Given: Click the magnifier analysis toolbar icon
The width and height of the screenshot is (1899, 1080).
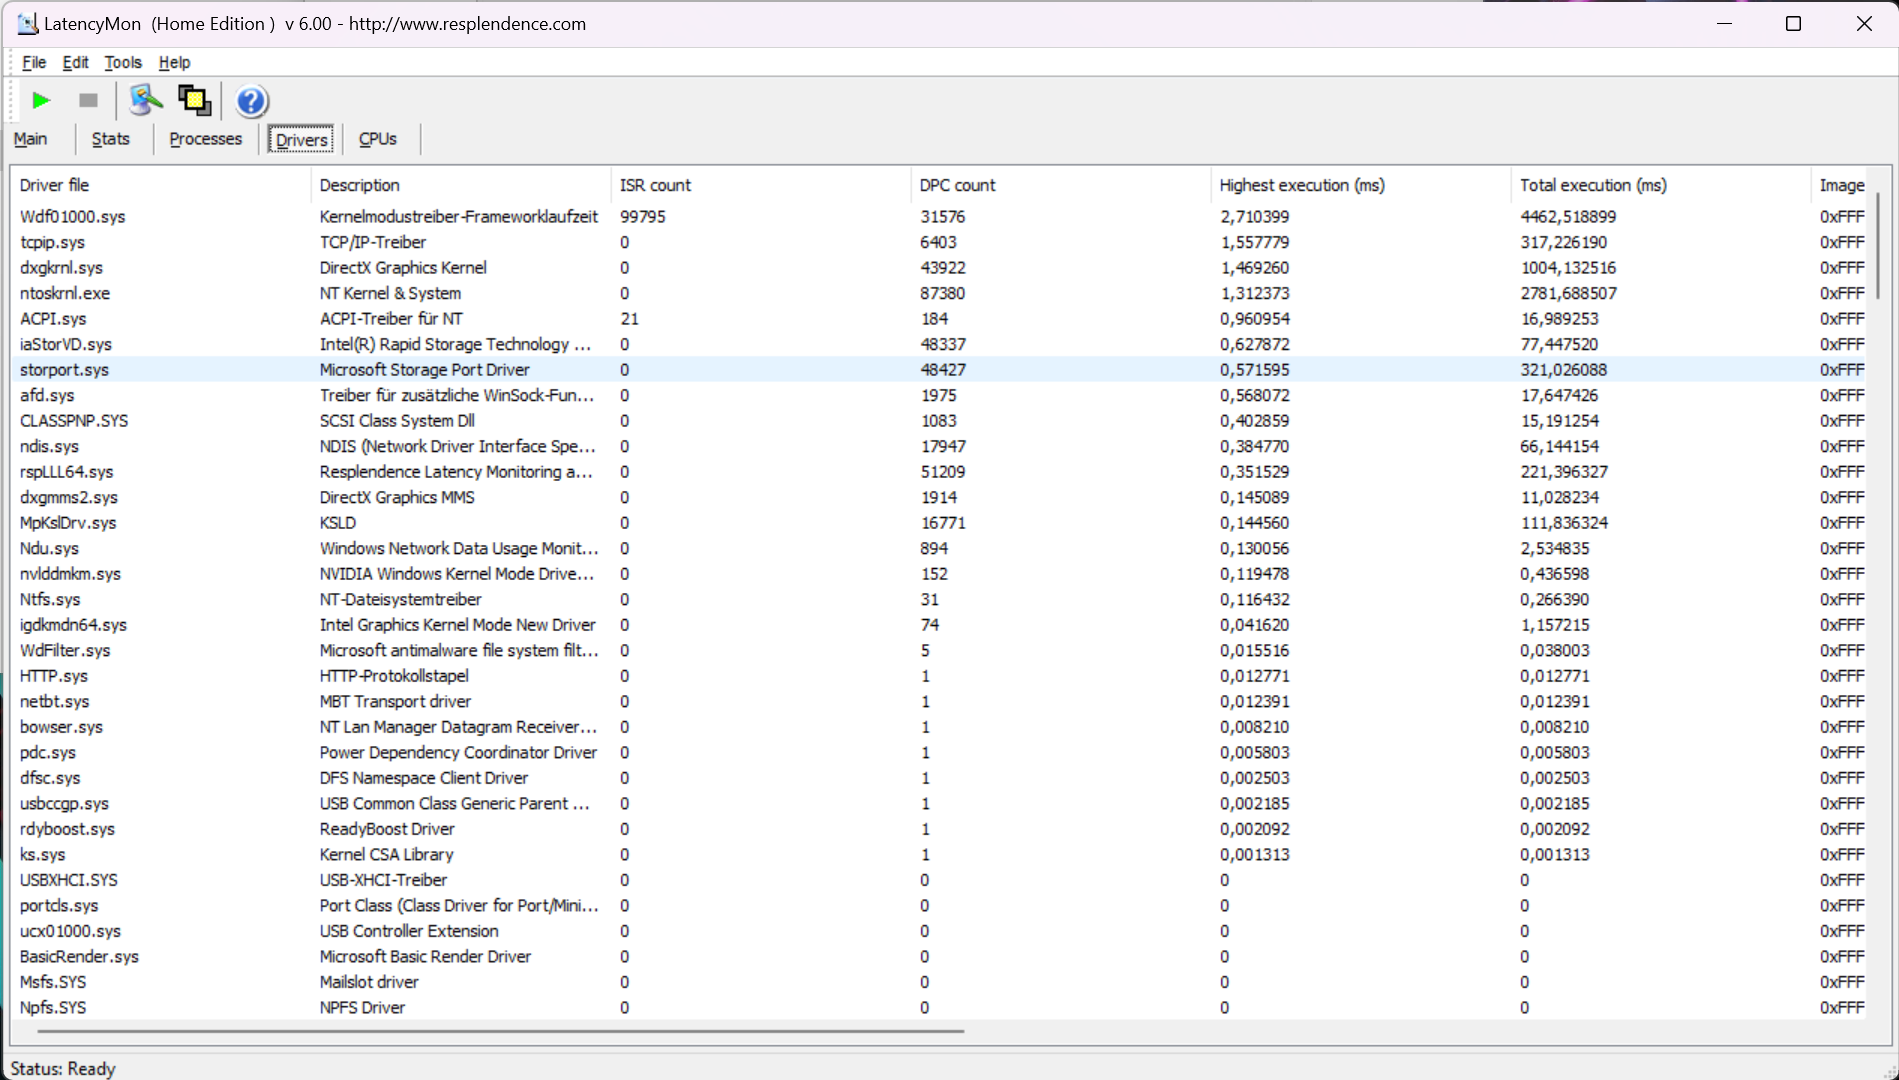Looking at the screenshot, I should [x=145, y=100].
